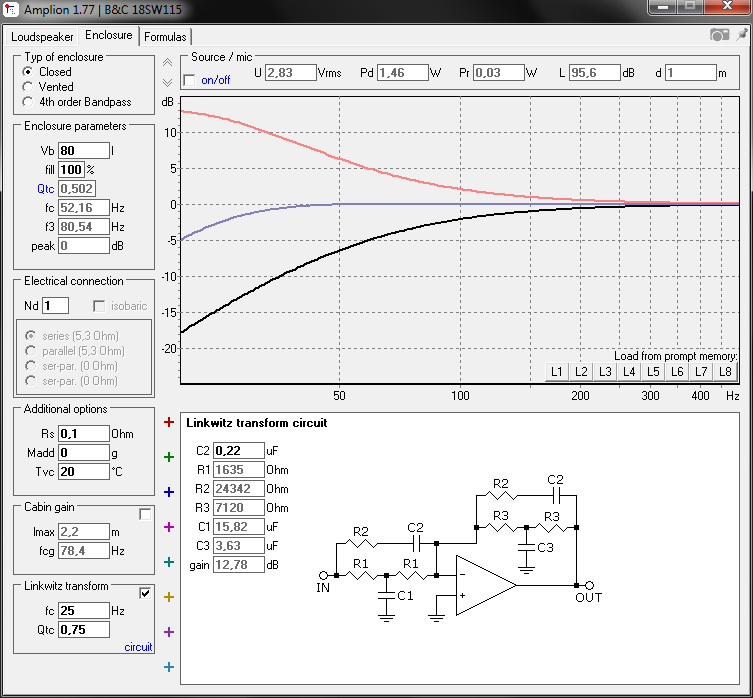Click the Linkwitz transform circuit heading
The height and width of the screenshot is (698, 753).
click(x=256, y=423)
